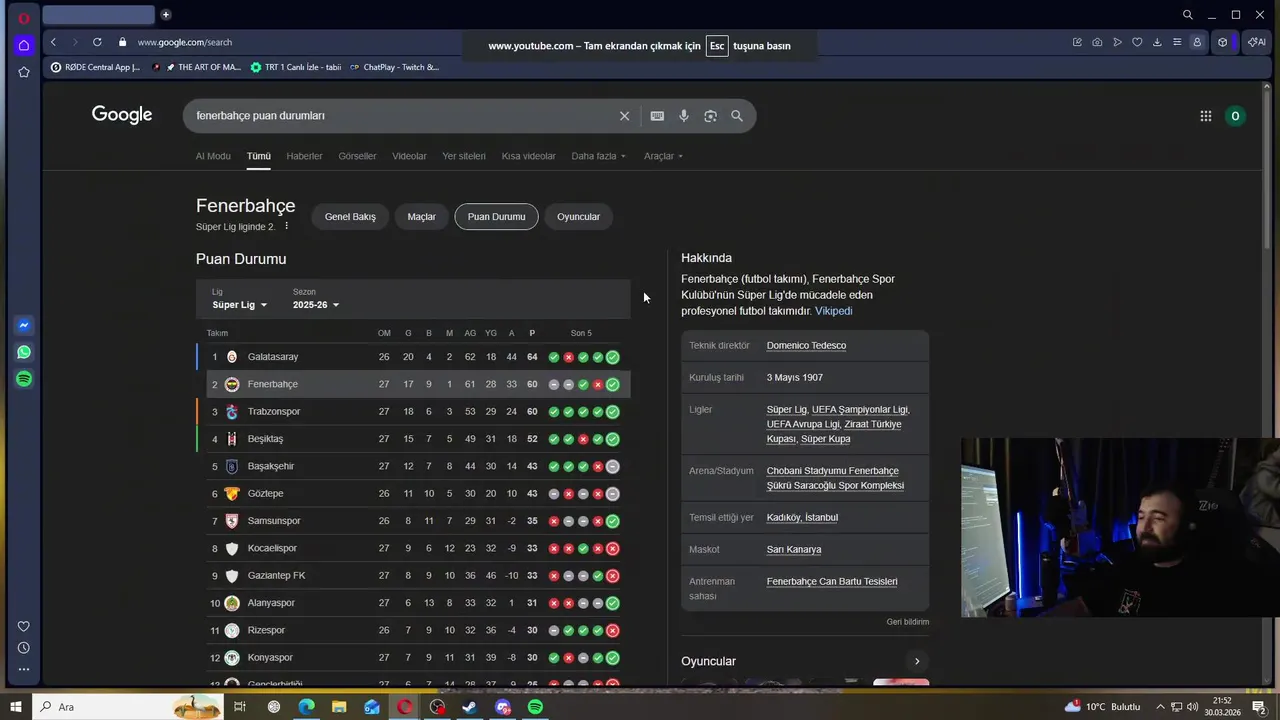Viewport: 1280px width, 720px height.
Task: Open the three-dot menu next to Süper Lig liginde
Action: tap(286, 226)
